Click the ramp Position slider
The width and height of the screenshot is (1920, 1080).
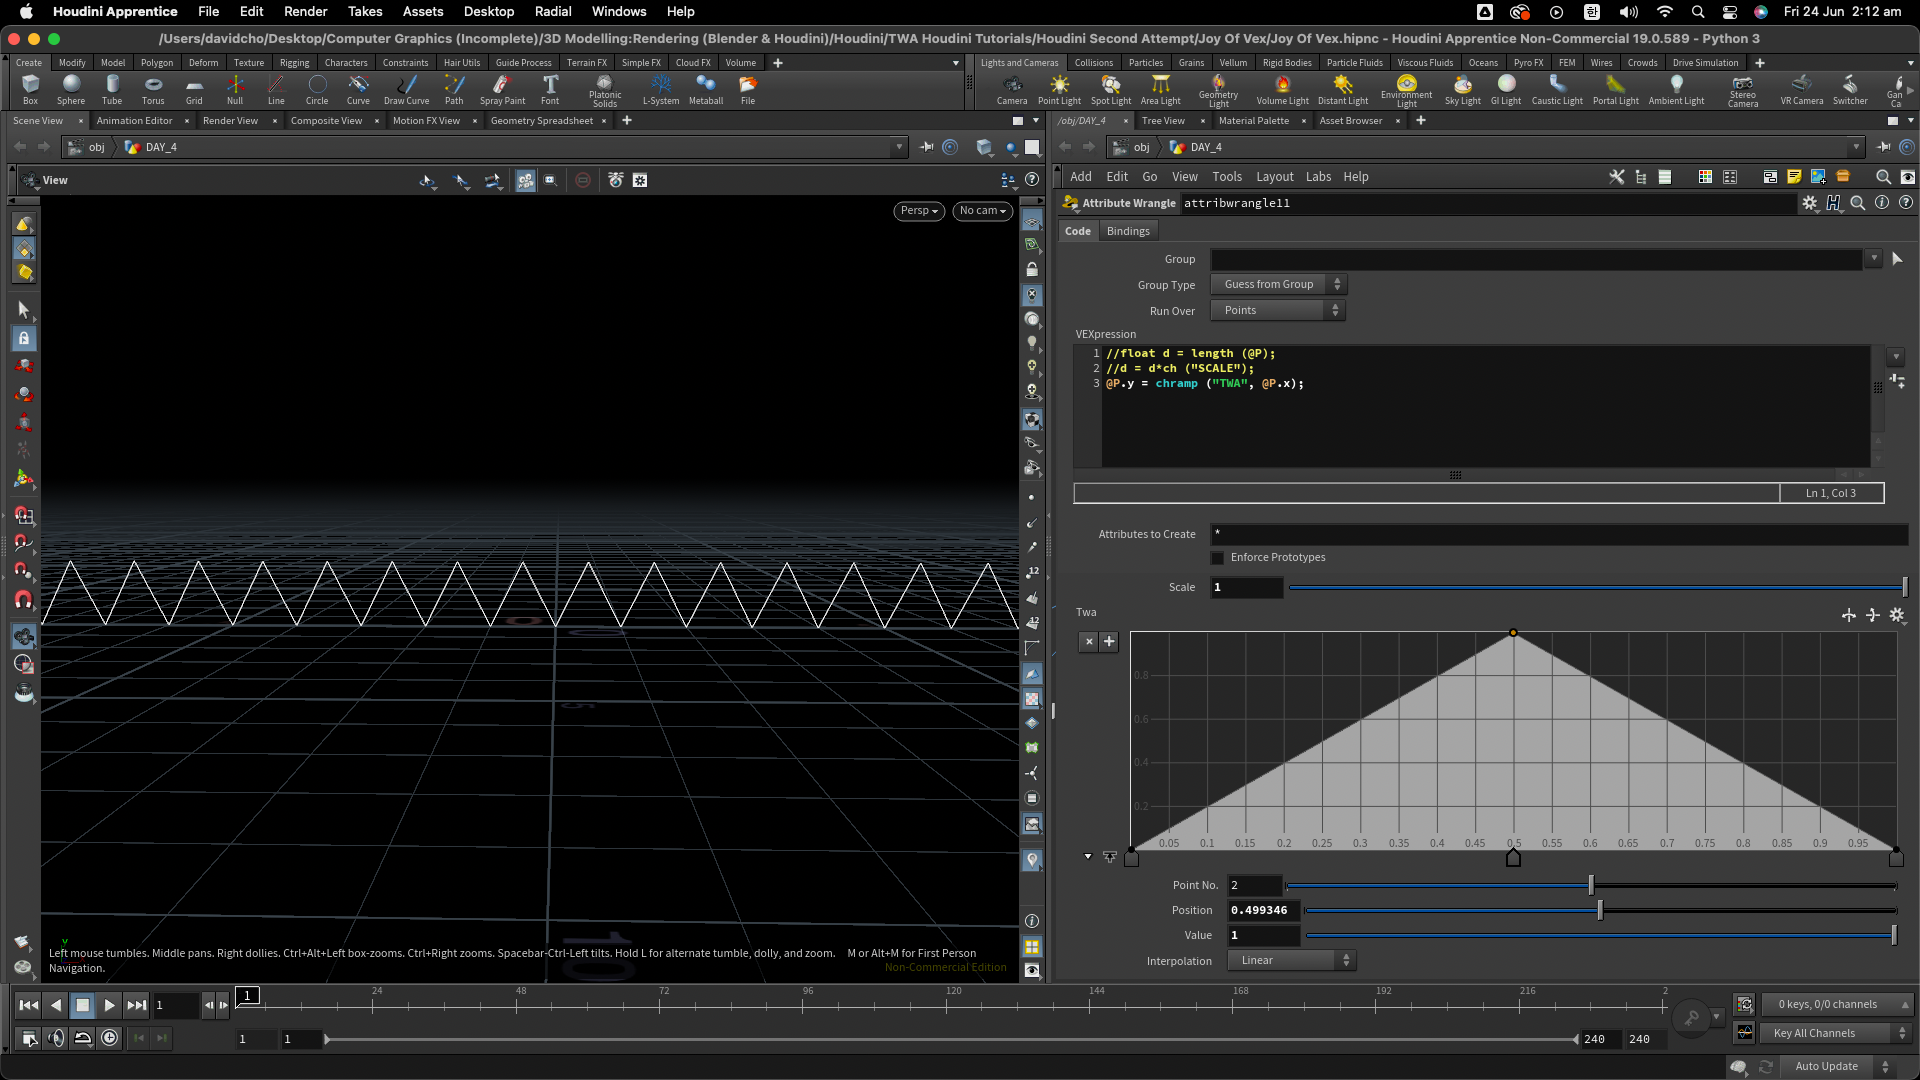point(1600,911)
